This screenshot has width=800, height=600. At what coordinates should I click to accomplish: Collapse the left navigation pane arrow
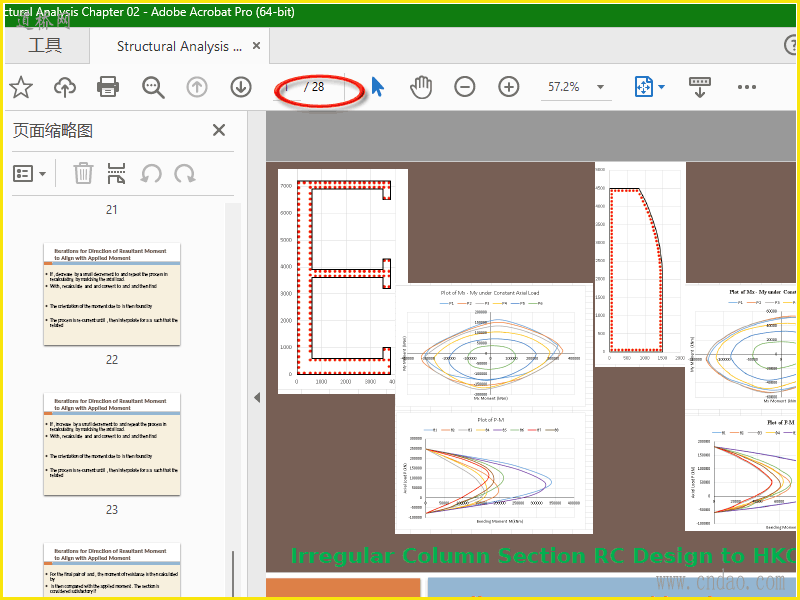[257, 397]
